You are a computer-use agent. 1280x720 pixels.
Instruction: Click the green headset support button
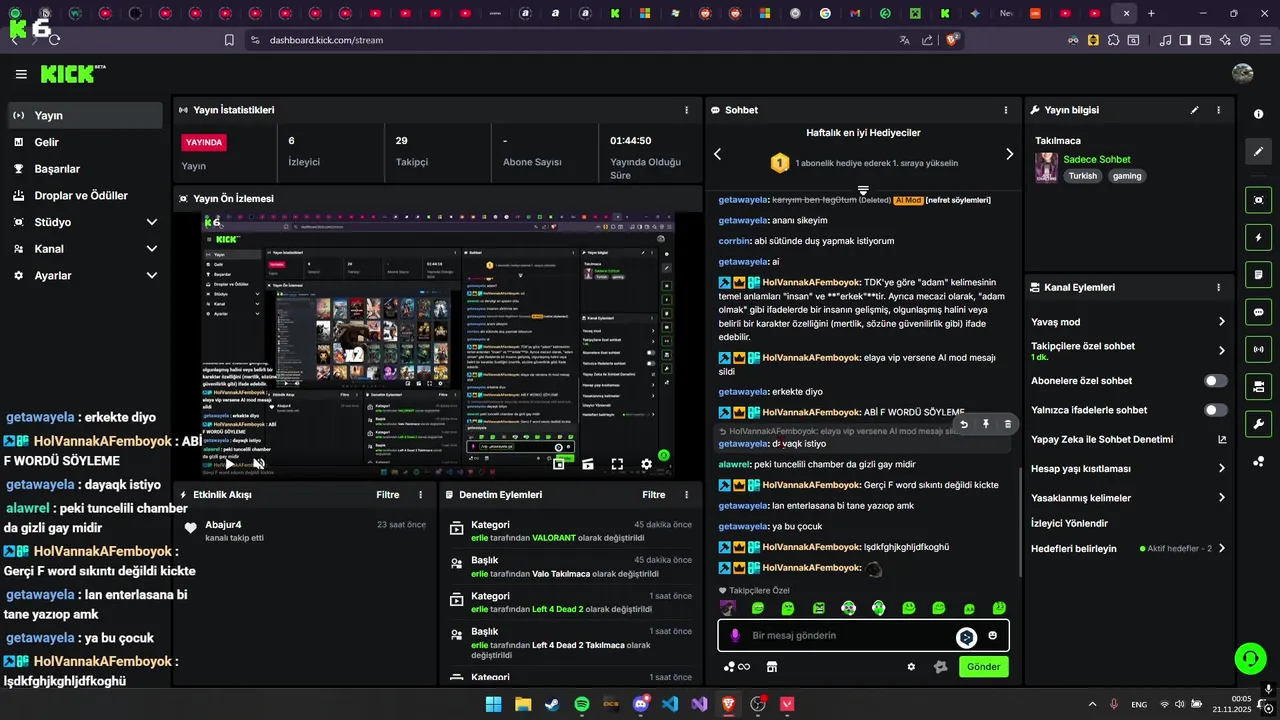(x=1250, y=658)
